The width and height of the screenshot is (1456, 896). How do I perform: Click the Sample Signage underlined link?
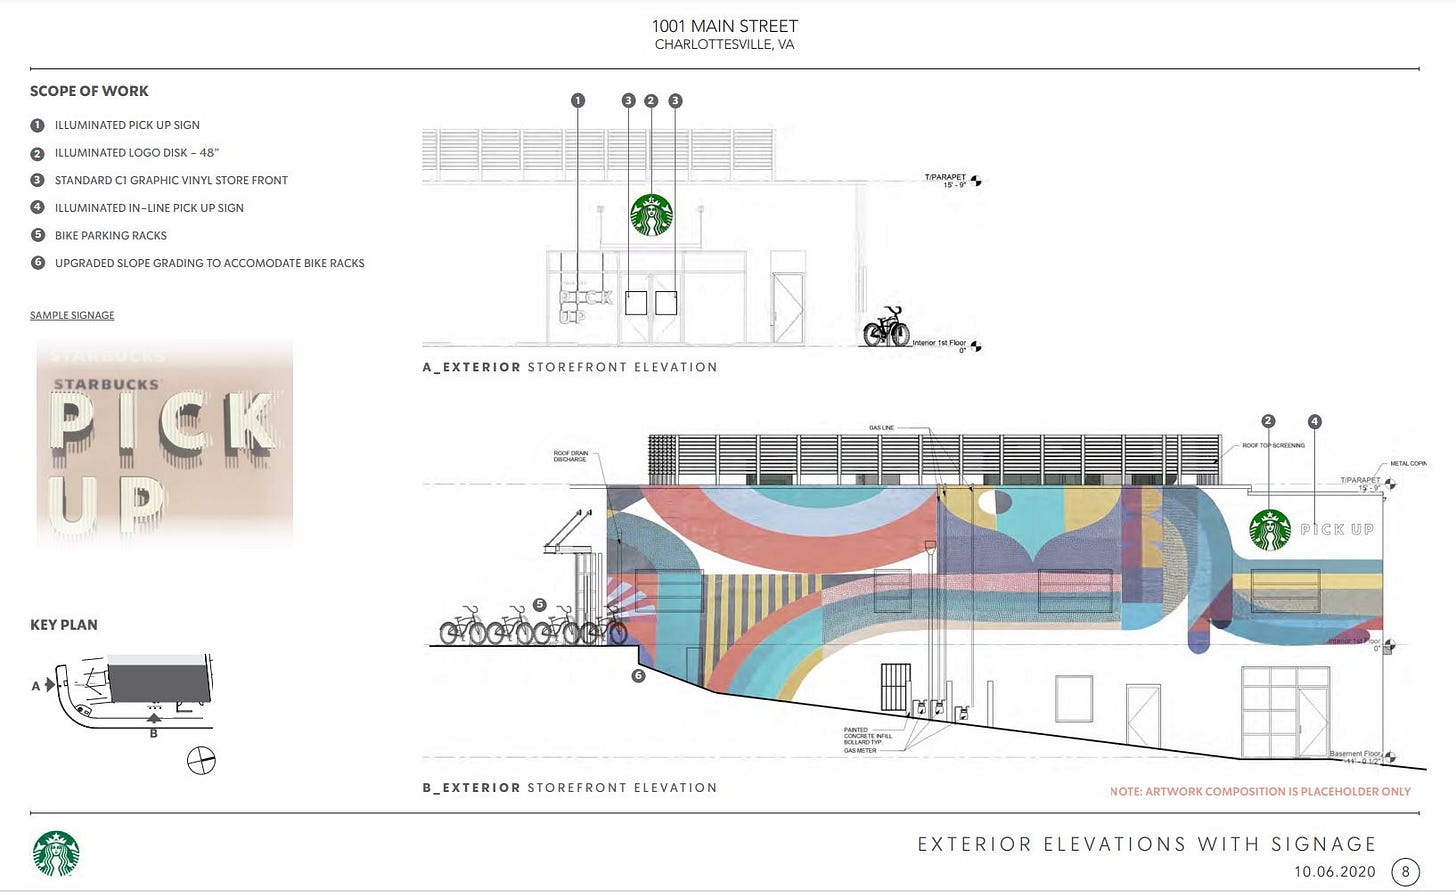point(72,315)
